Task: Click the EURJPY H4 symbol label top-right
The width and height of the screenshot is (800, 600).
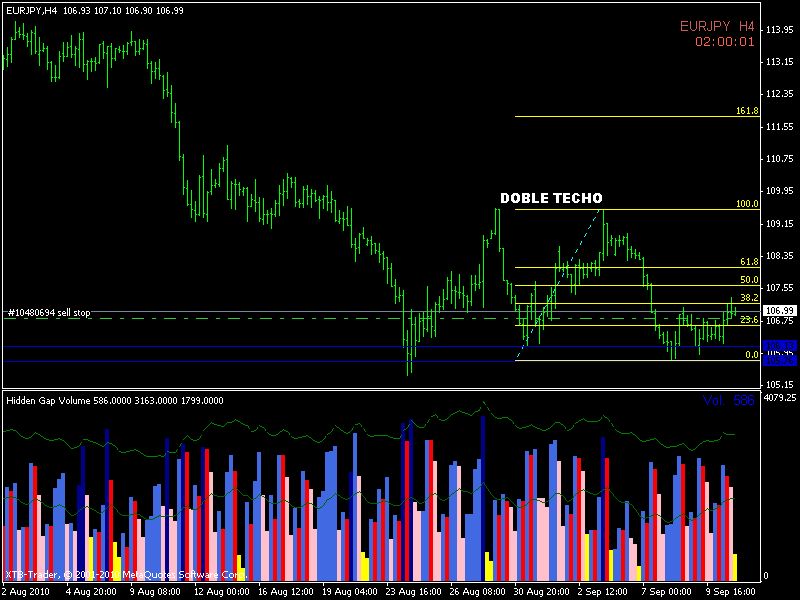Action: click(717, 26)
